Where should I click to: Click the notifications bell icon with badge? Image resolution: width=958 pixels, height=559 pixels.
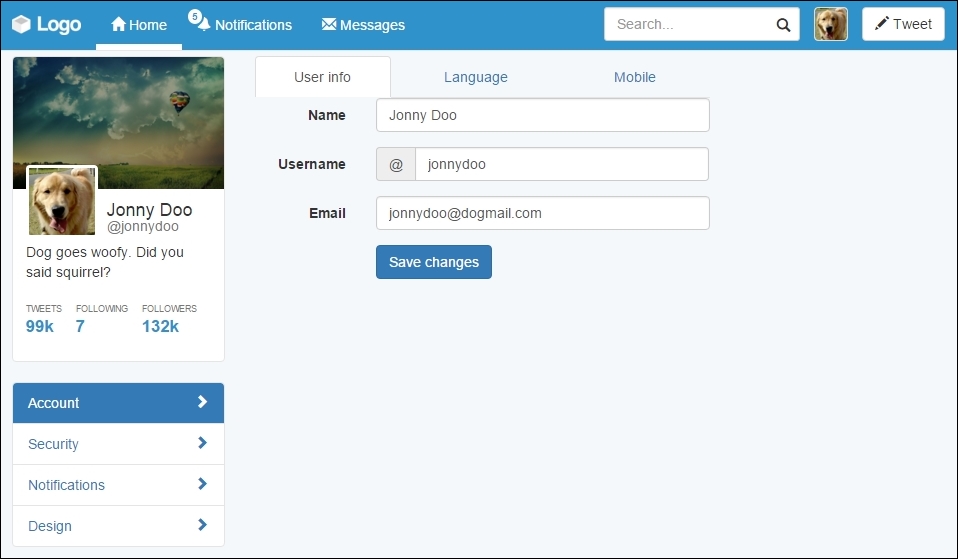199,20
